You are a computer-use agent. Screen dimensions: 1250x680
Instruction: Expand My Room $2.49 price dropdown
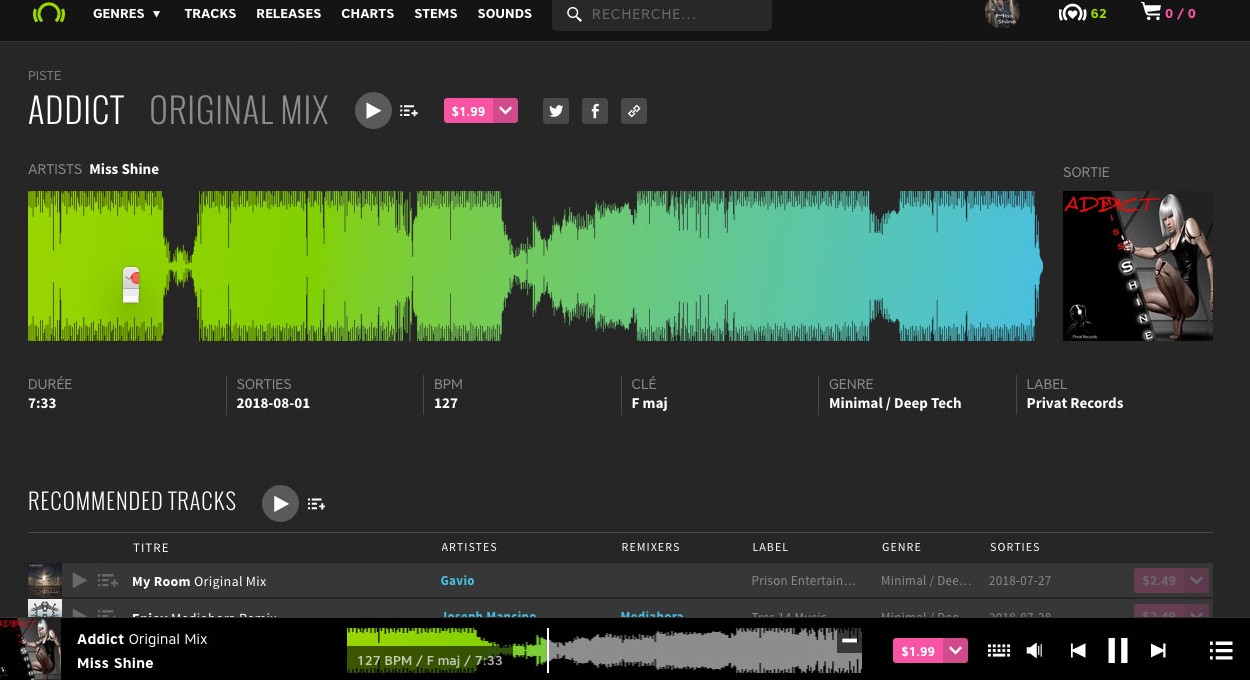click(x=1196, y=580)
